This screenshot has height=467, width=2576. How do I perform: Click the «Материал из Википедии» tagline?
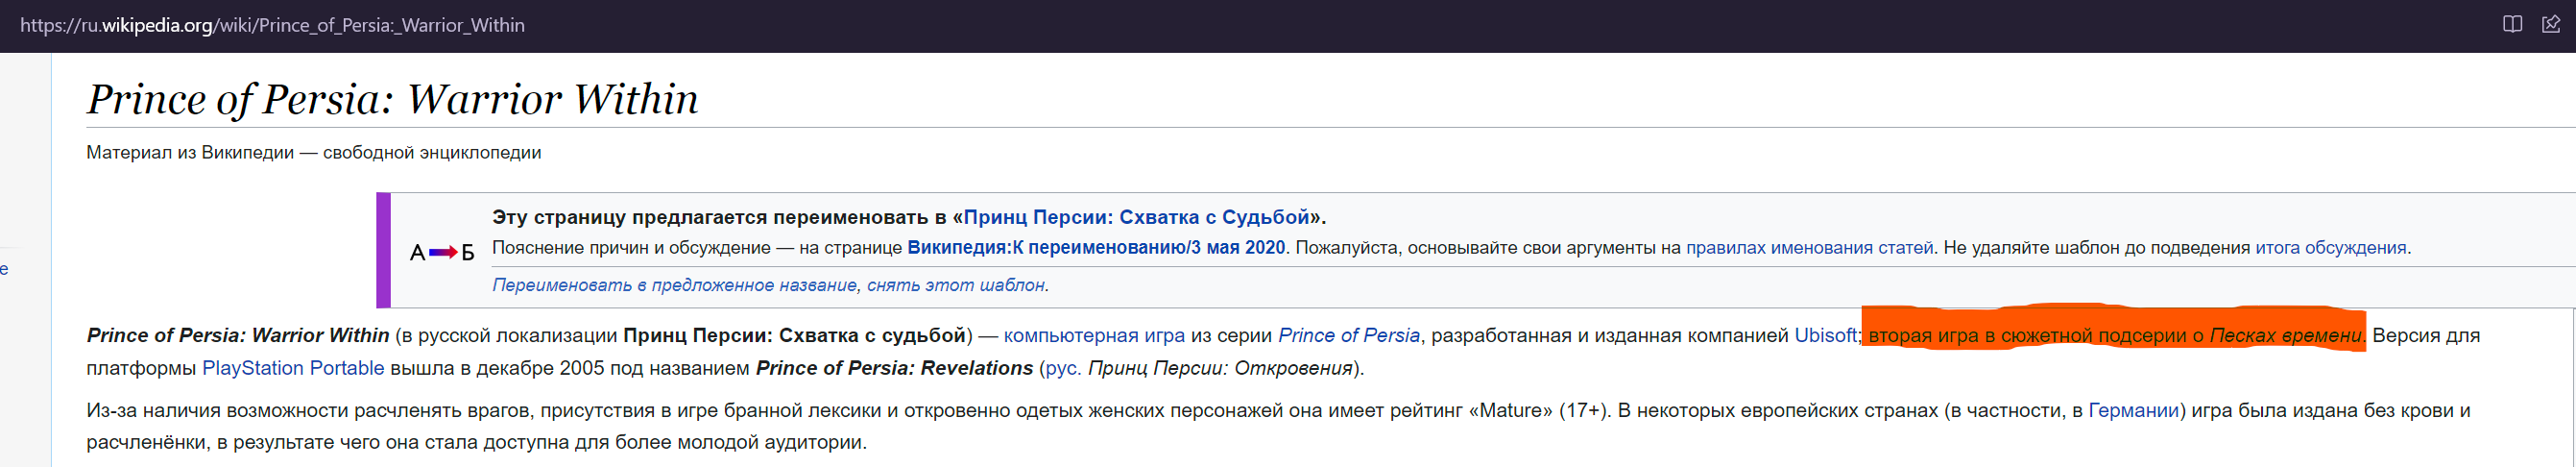313,152
